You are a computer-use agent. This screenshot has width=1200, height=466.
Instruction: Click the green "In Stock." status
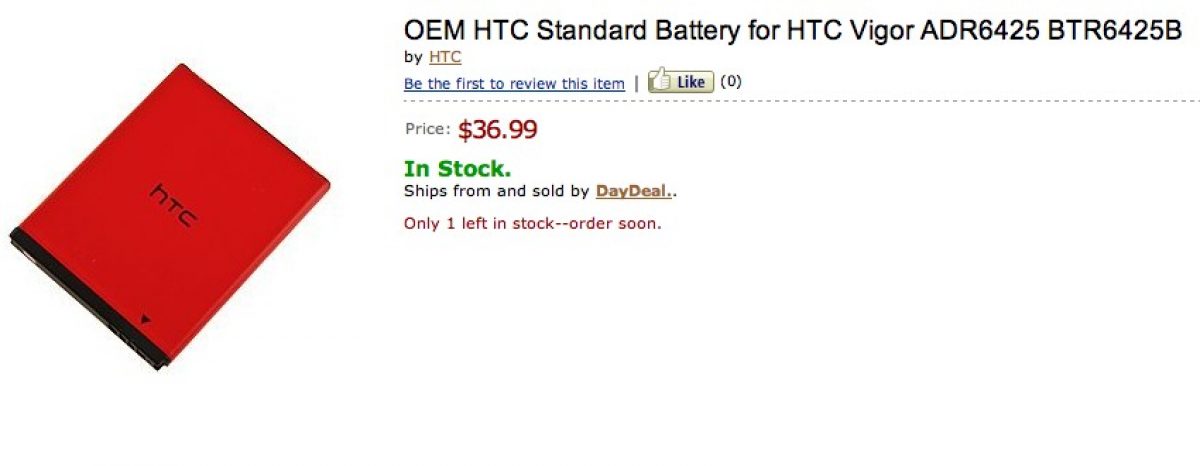tap(457, 169)
